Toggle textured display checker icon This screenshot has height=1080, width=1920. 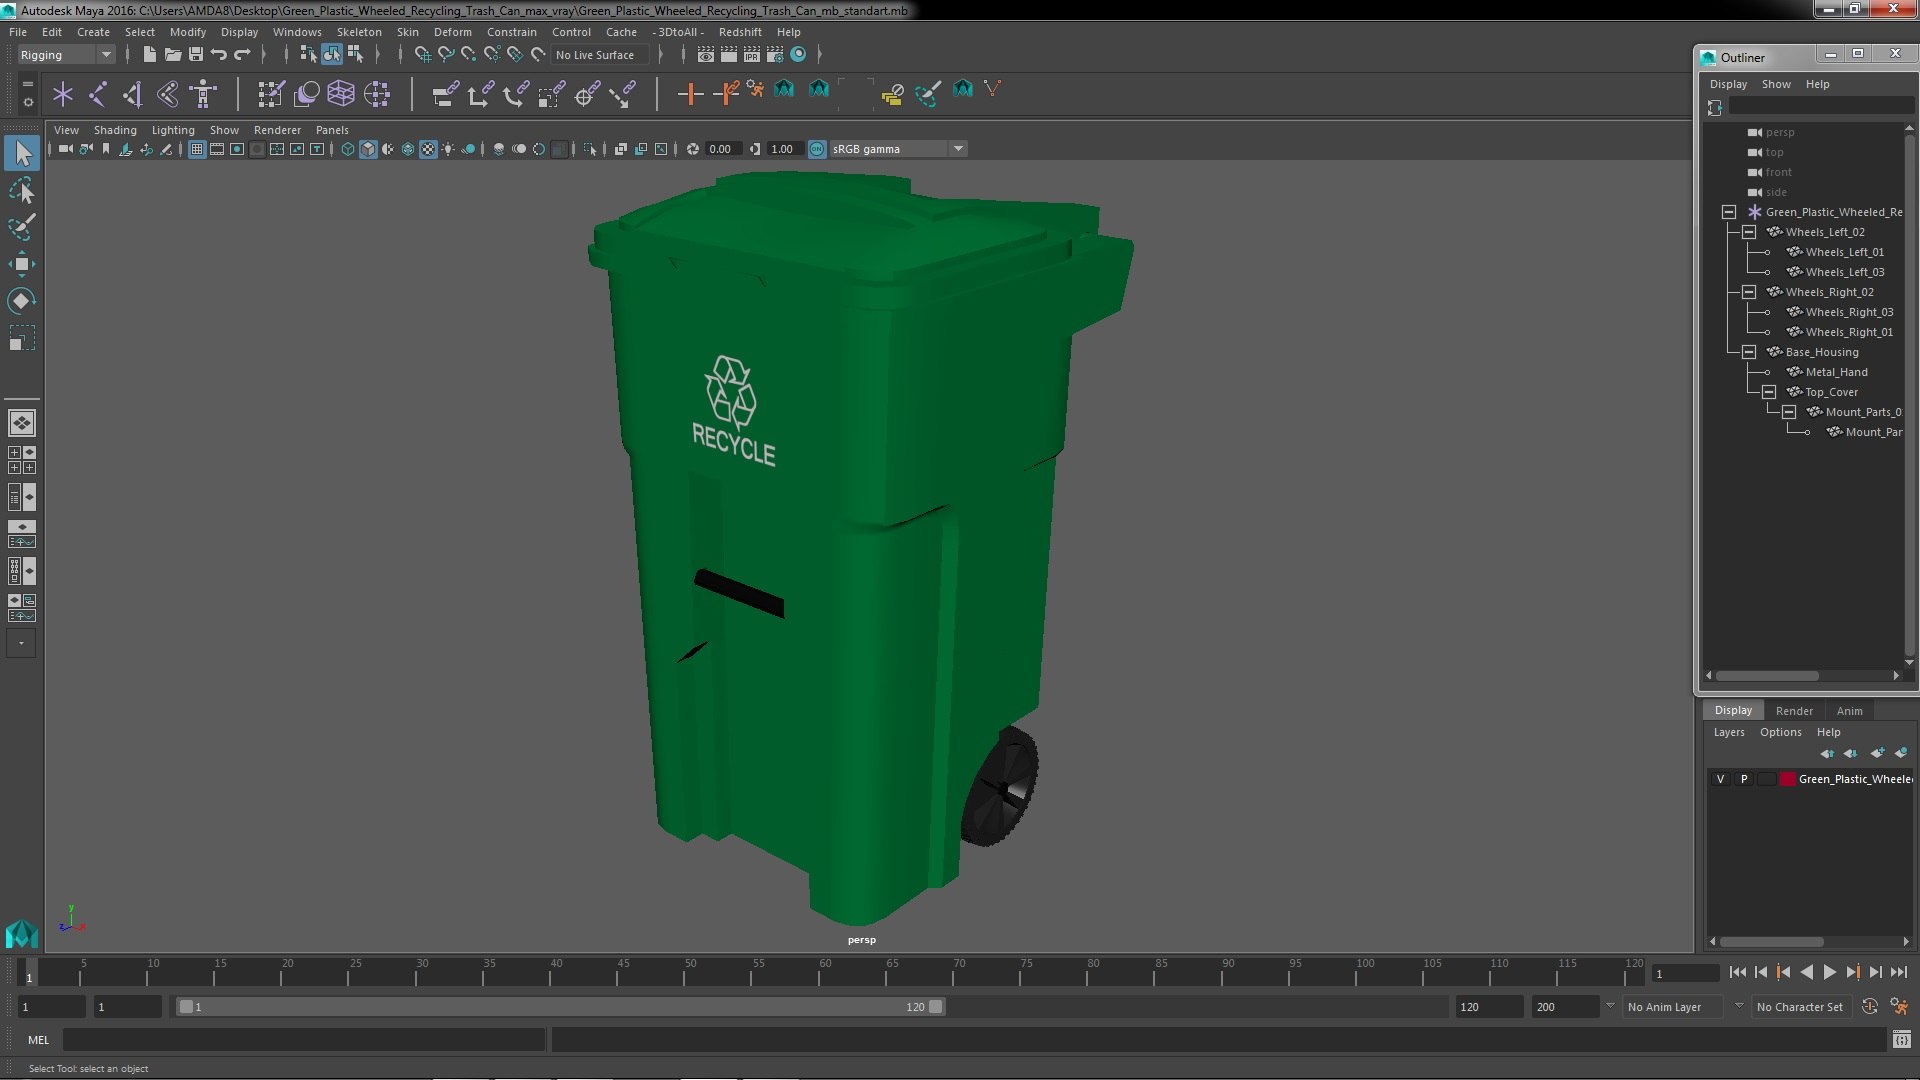point(428,149)
